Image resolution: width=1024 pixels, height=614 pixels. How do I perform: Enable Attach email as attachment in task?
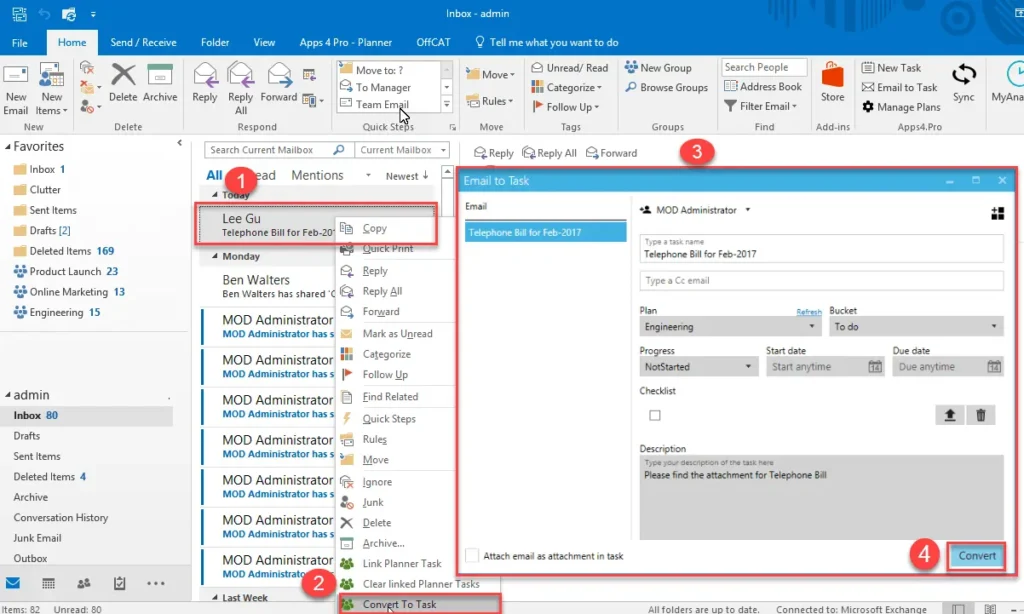coord(472,555)
